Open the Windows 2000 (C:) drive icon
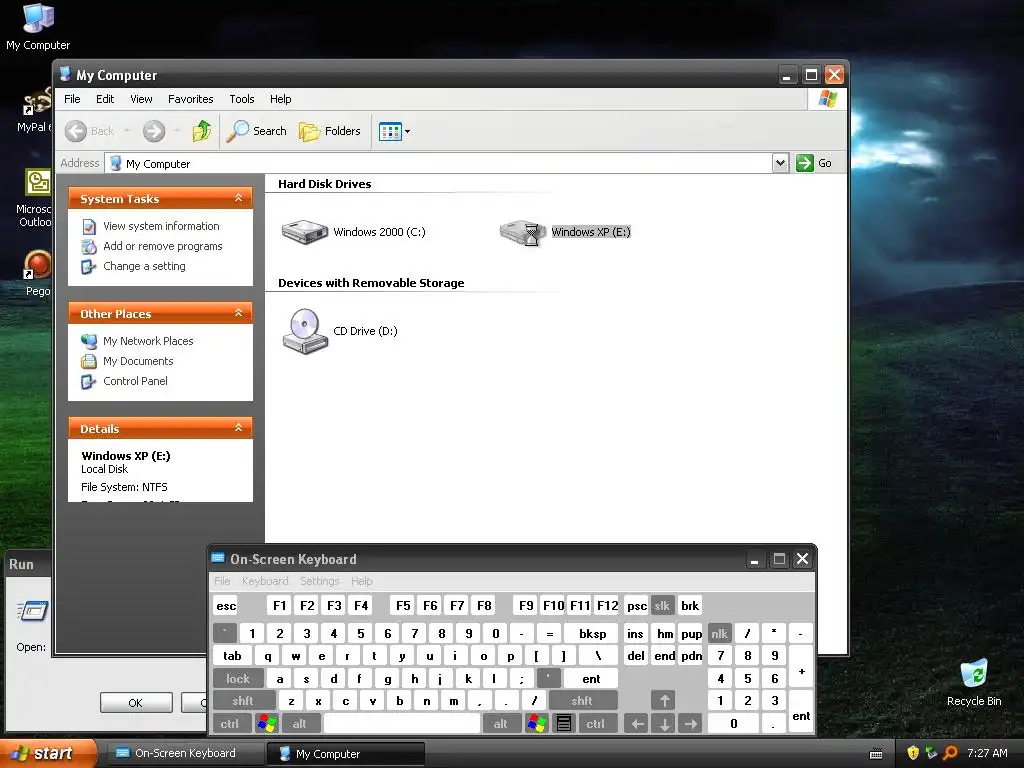The image size is (1024, 768). tap(305, 232)
